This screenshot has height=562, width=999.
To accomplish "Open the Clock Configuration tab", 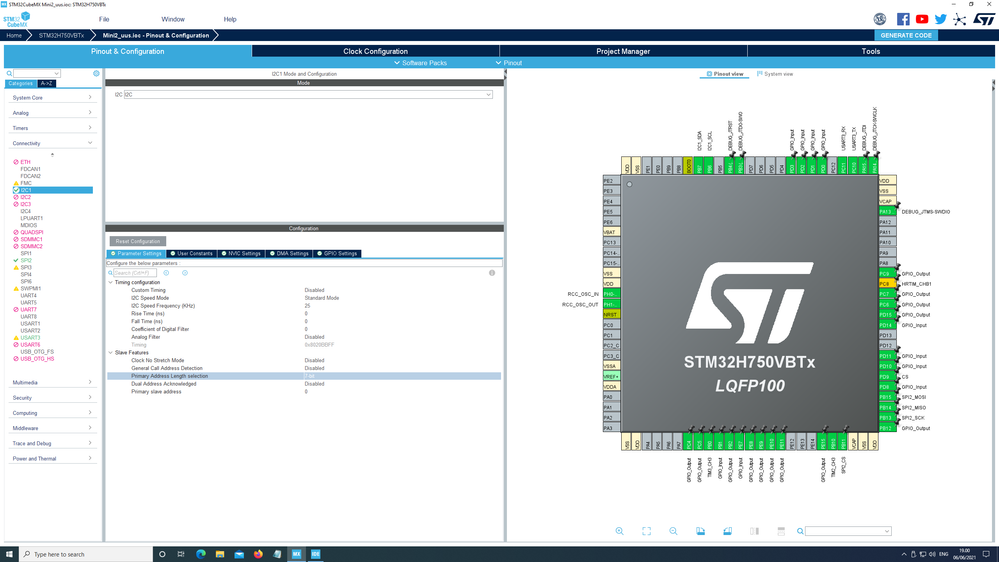I will 375,51.
